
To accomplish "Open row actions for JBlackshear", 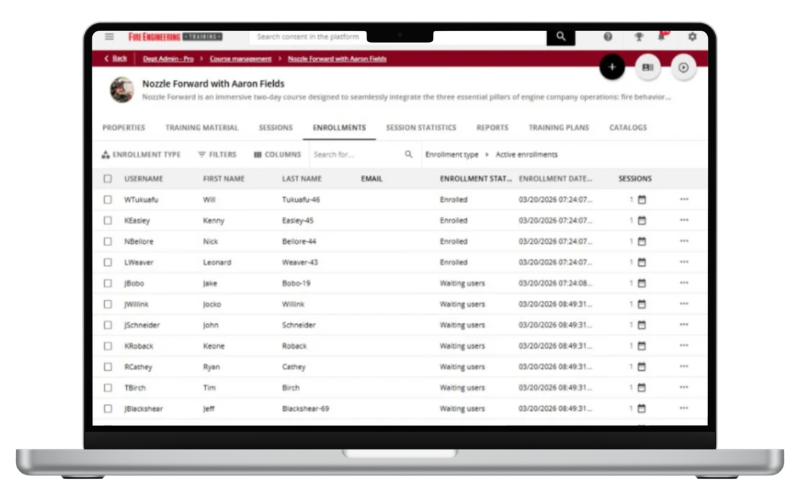I will click(684, 409).
